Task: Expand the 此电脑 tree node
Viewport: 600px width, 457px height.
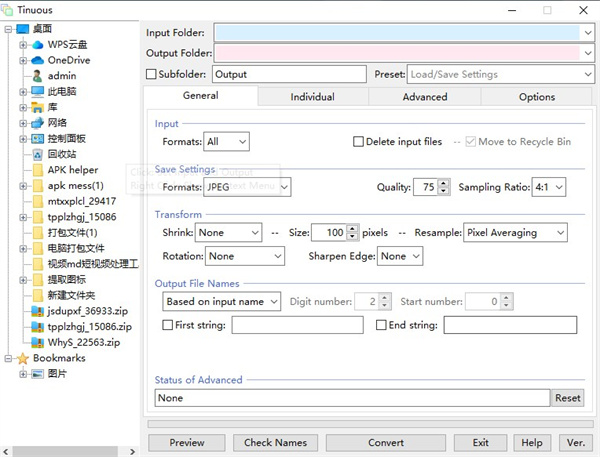Action: point(24,92)
